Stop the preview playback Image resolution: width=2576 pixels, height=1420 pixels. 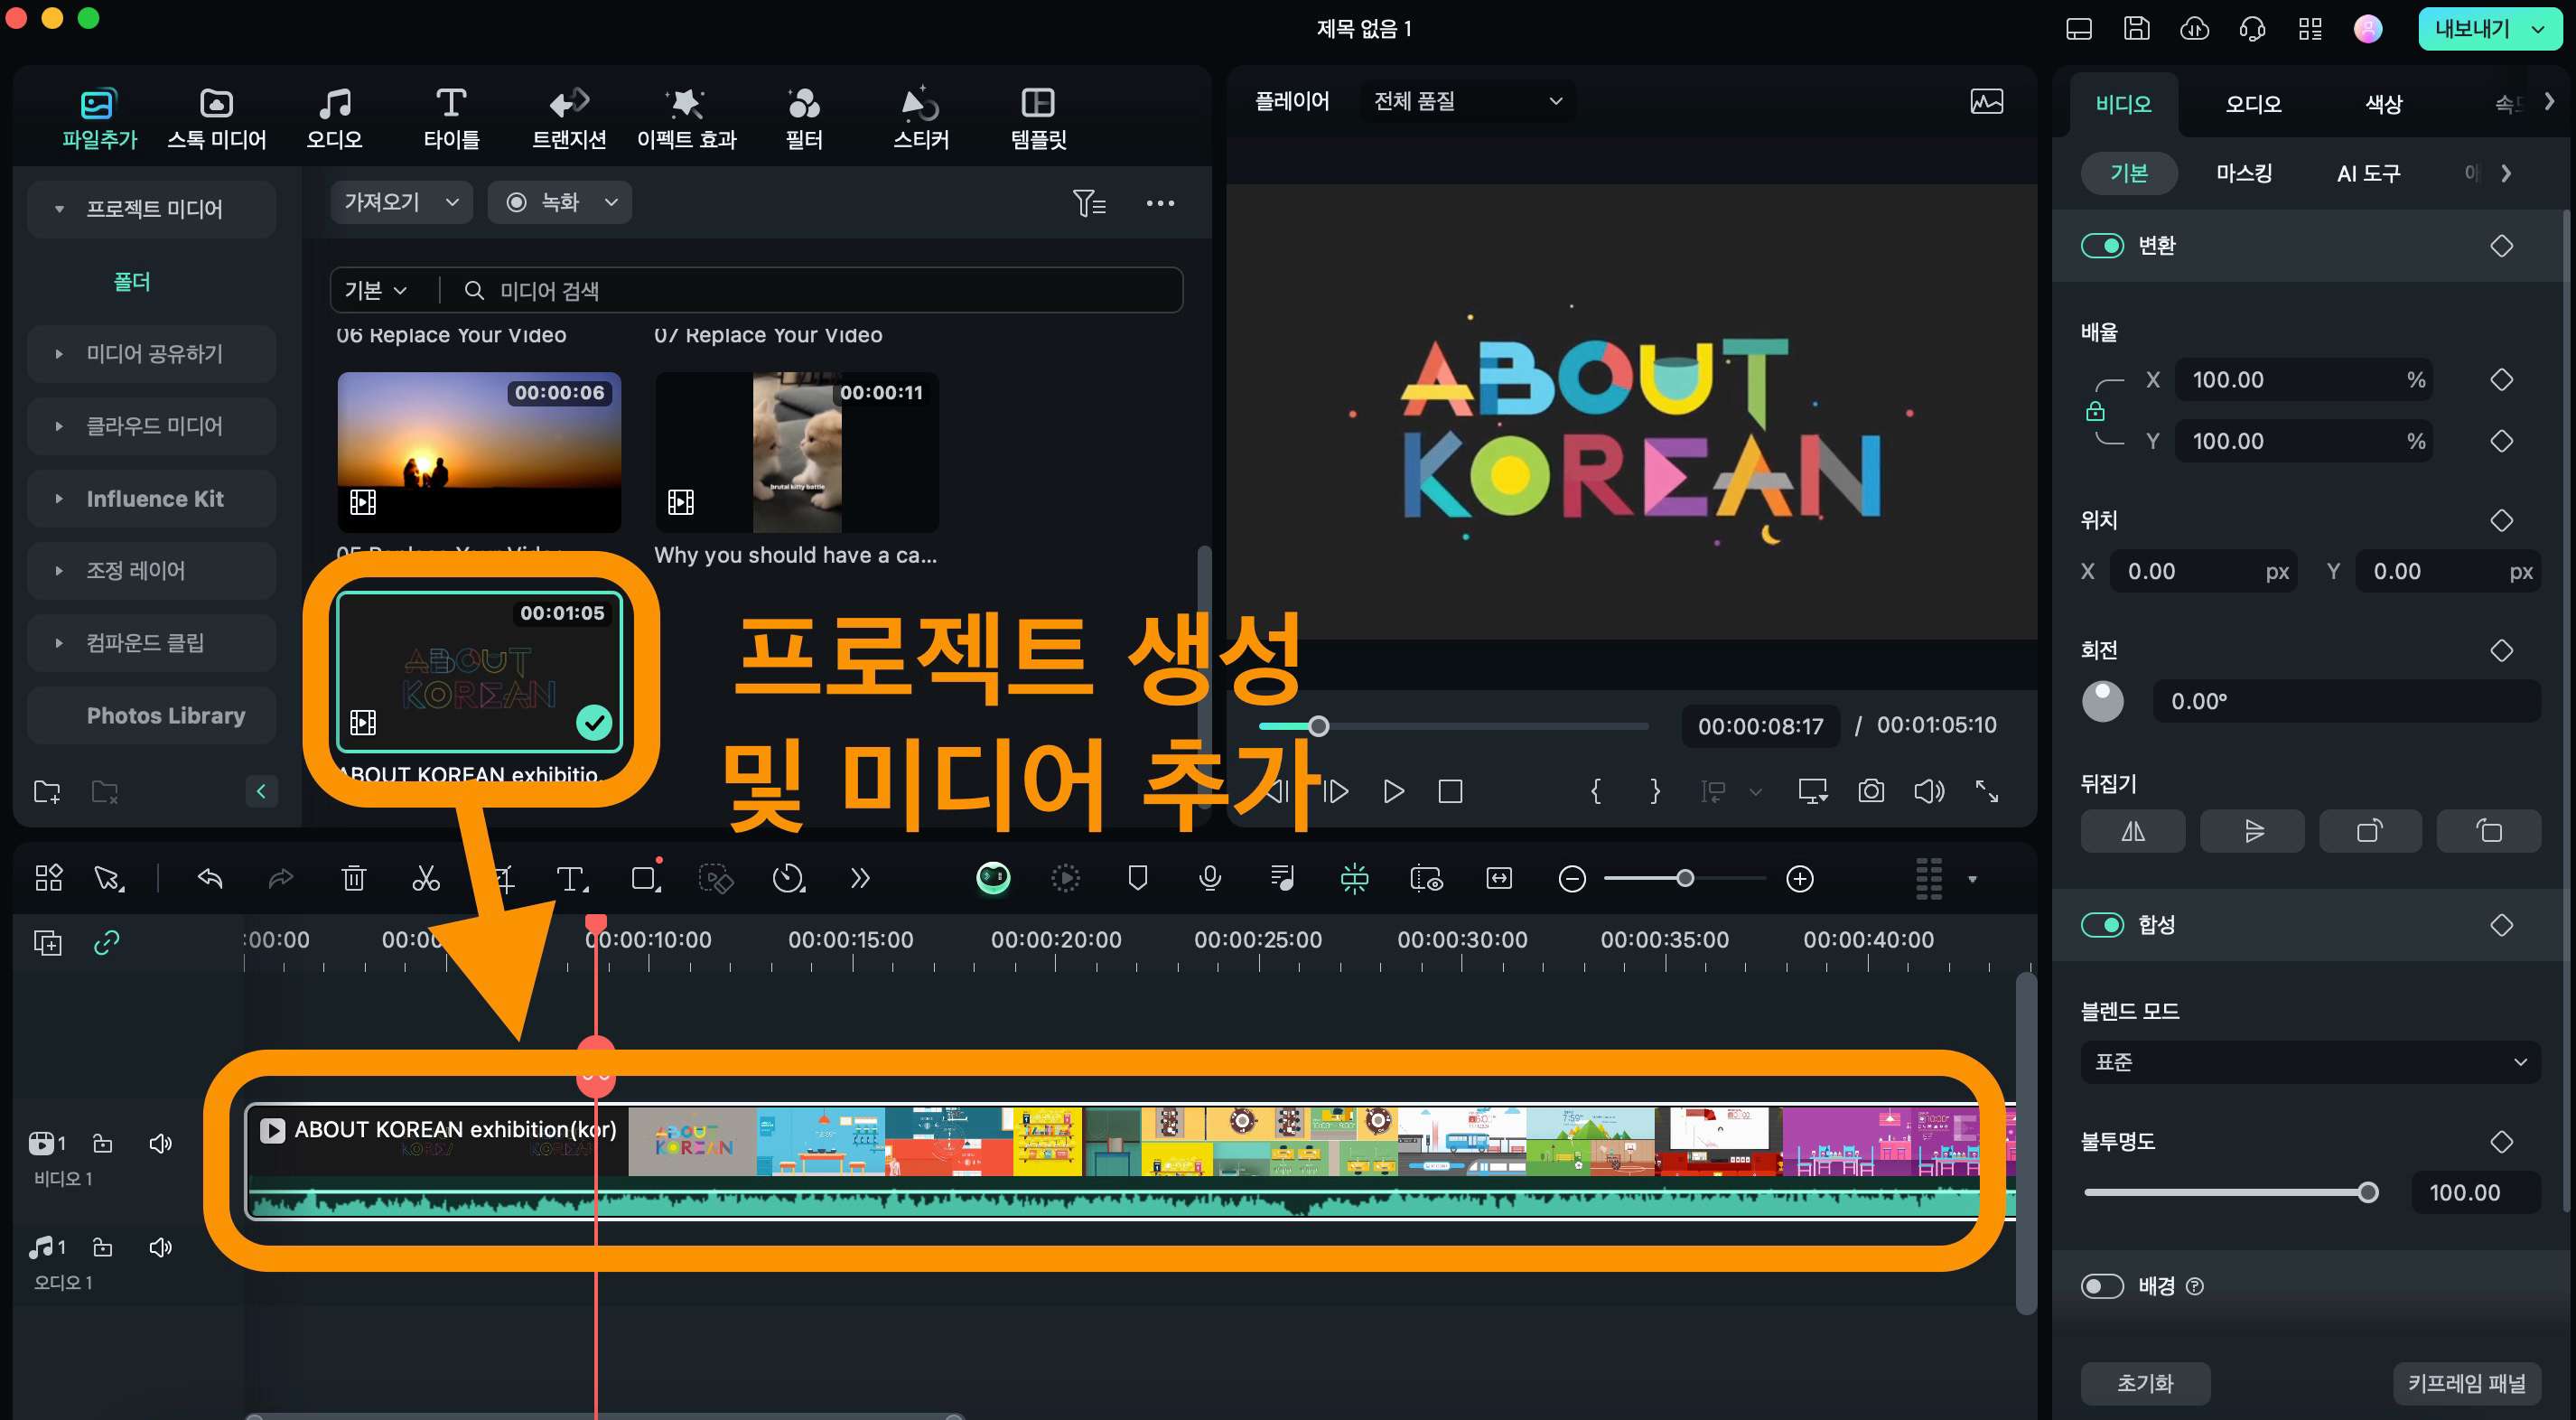tap(1450, 791)
